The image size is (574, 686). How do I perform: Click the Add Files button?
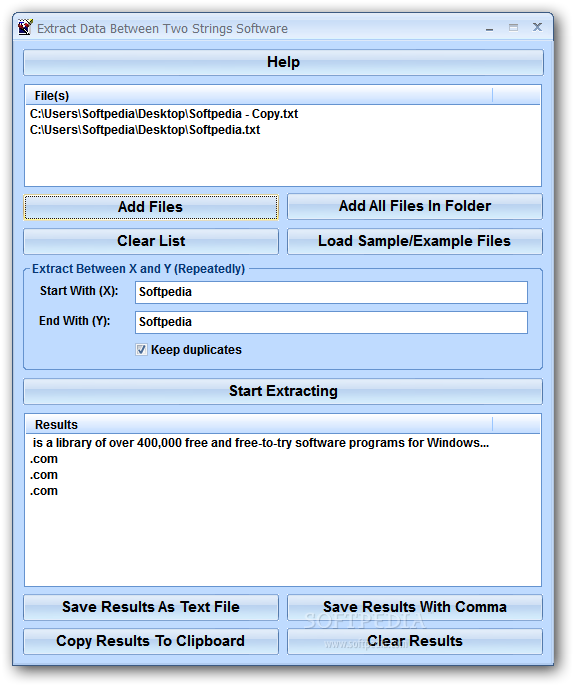[151, 207]
